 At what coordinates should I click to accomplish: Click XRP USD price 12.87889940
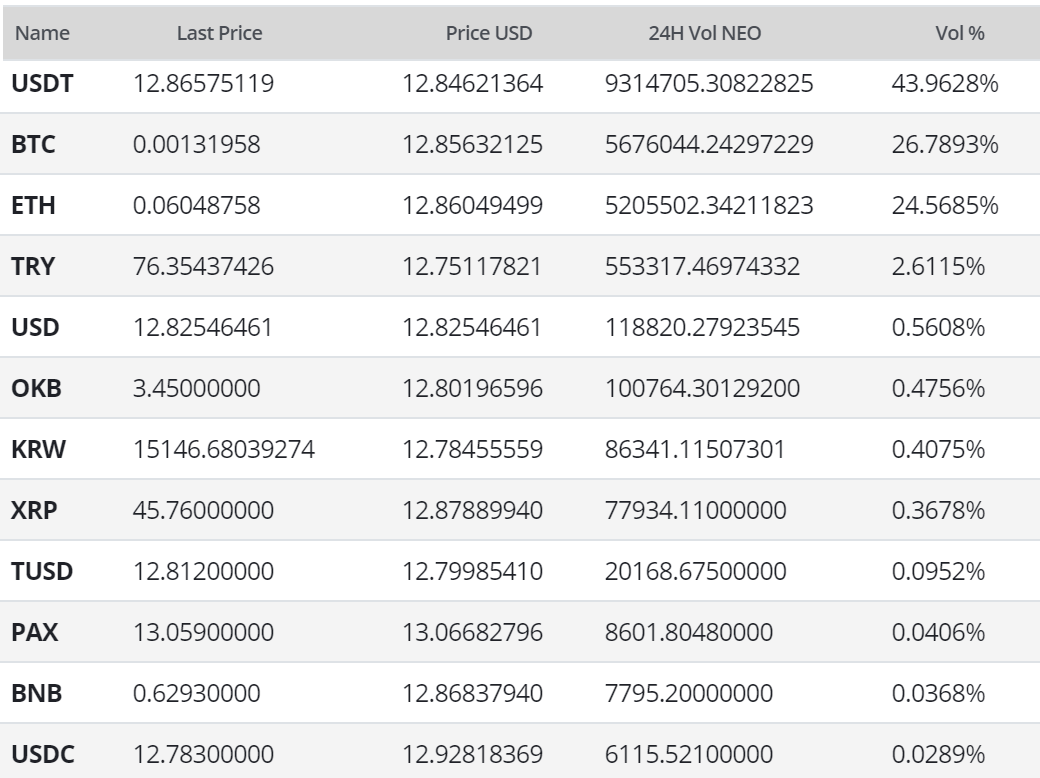pos(473,511)
